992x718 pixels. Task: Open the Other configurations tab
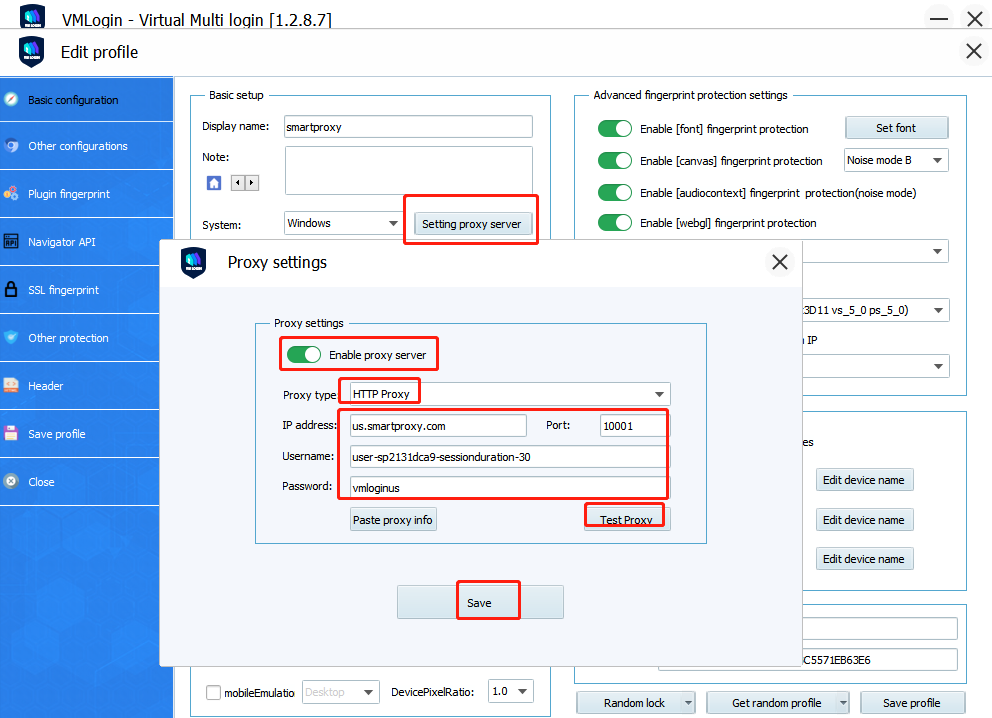tap(87, 145)
